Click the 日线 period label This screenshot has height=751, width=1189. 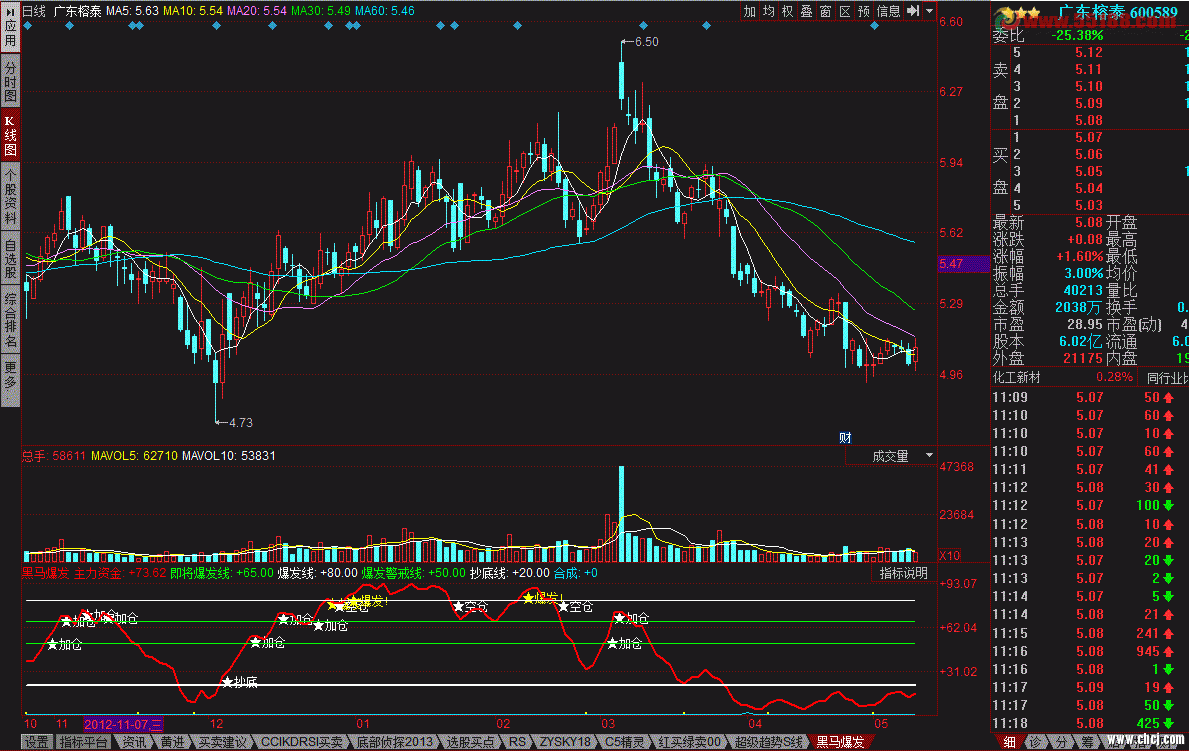tap(34, 11)
